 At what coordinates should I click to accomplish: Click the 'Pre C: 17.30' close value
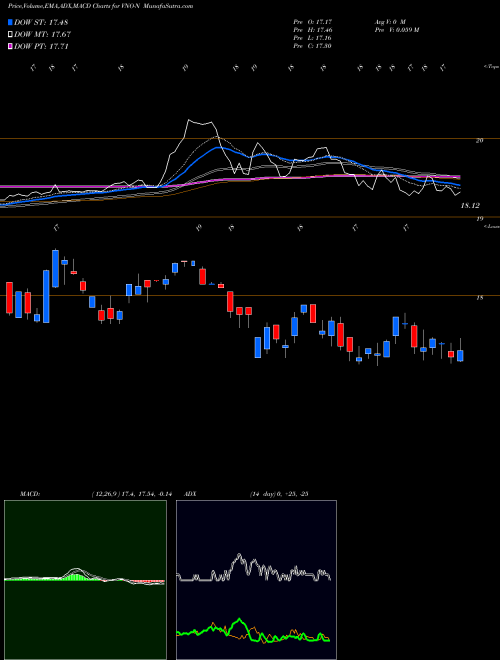coord(313,46)
